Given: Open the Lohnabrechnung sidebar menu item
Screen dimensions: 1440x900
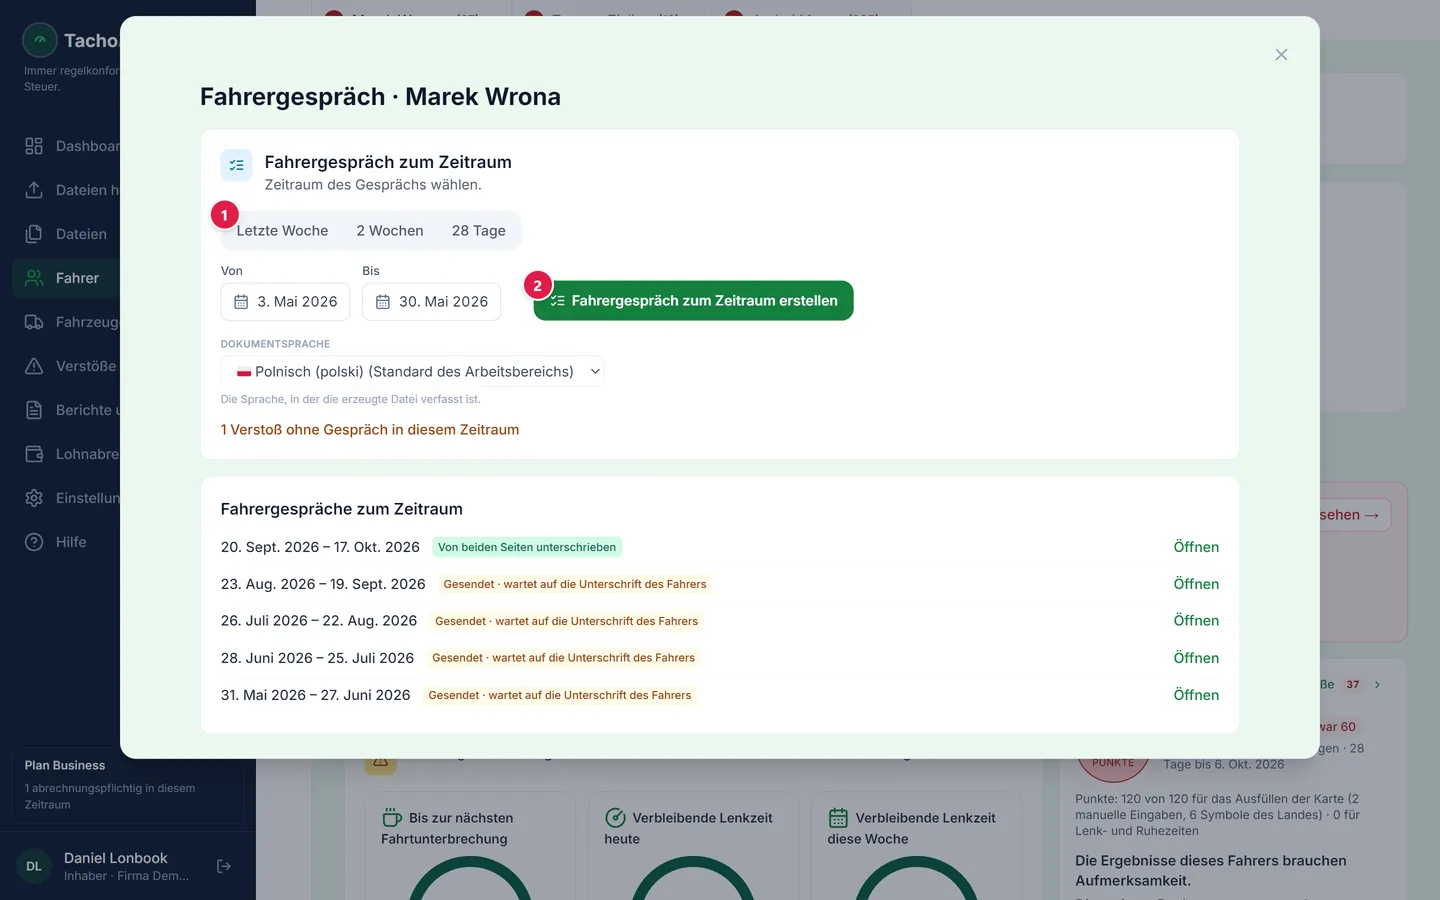Looking at the screenshot, I should (x=70, y=454).
